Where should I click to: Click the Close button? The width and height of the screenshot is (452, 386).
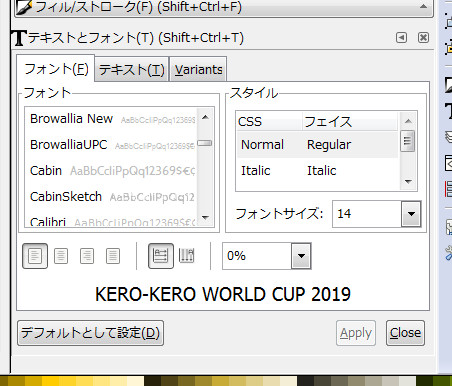point(405,333)
